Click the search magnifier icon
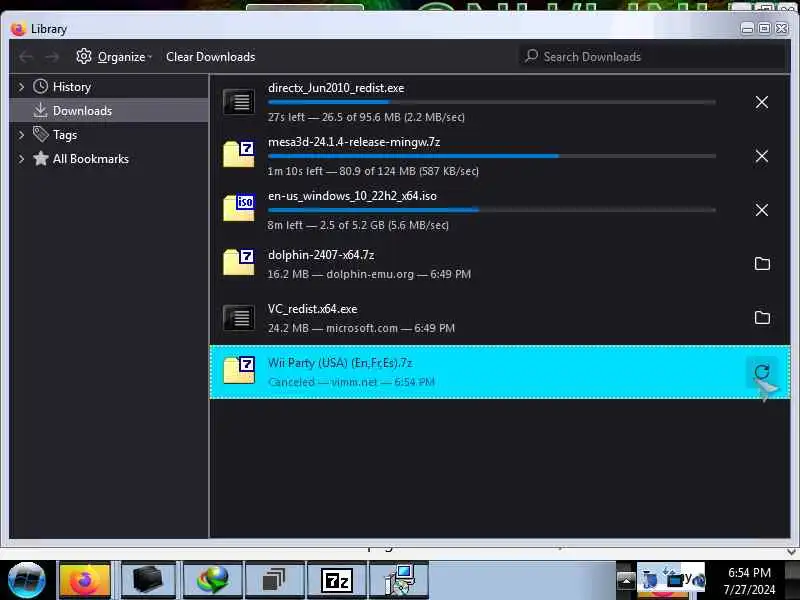Viewport: 800px width, 600px height. click(x=531, y=56)
